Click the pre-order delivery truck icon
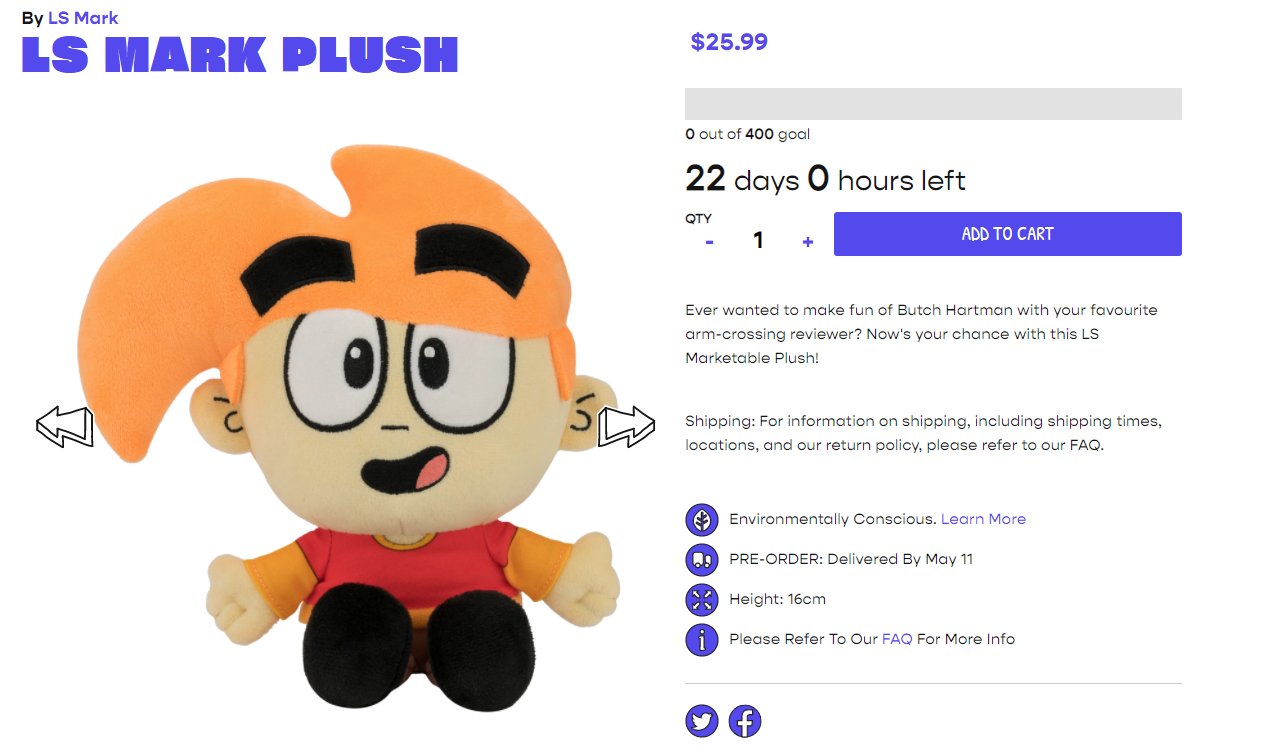This screenshot has width=1273, height=754. 702,560
